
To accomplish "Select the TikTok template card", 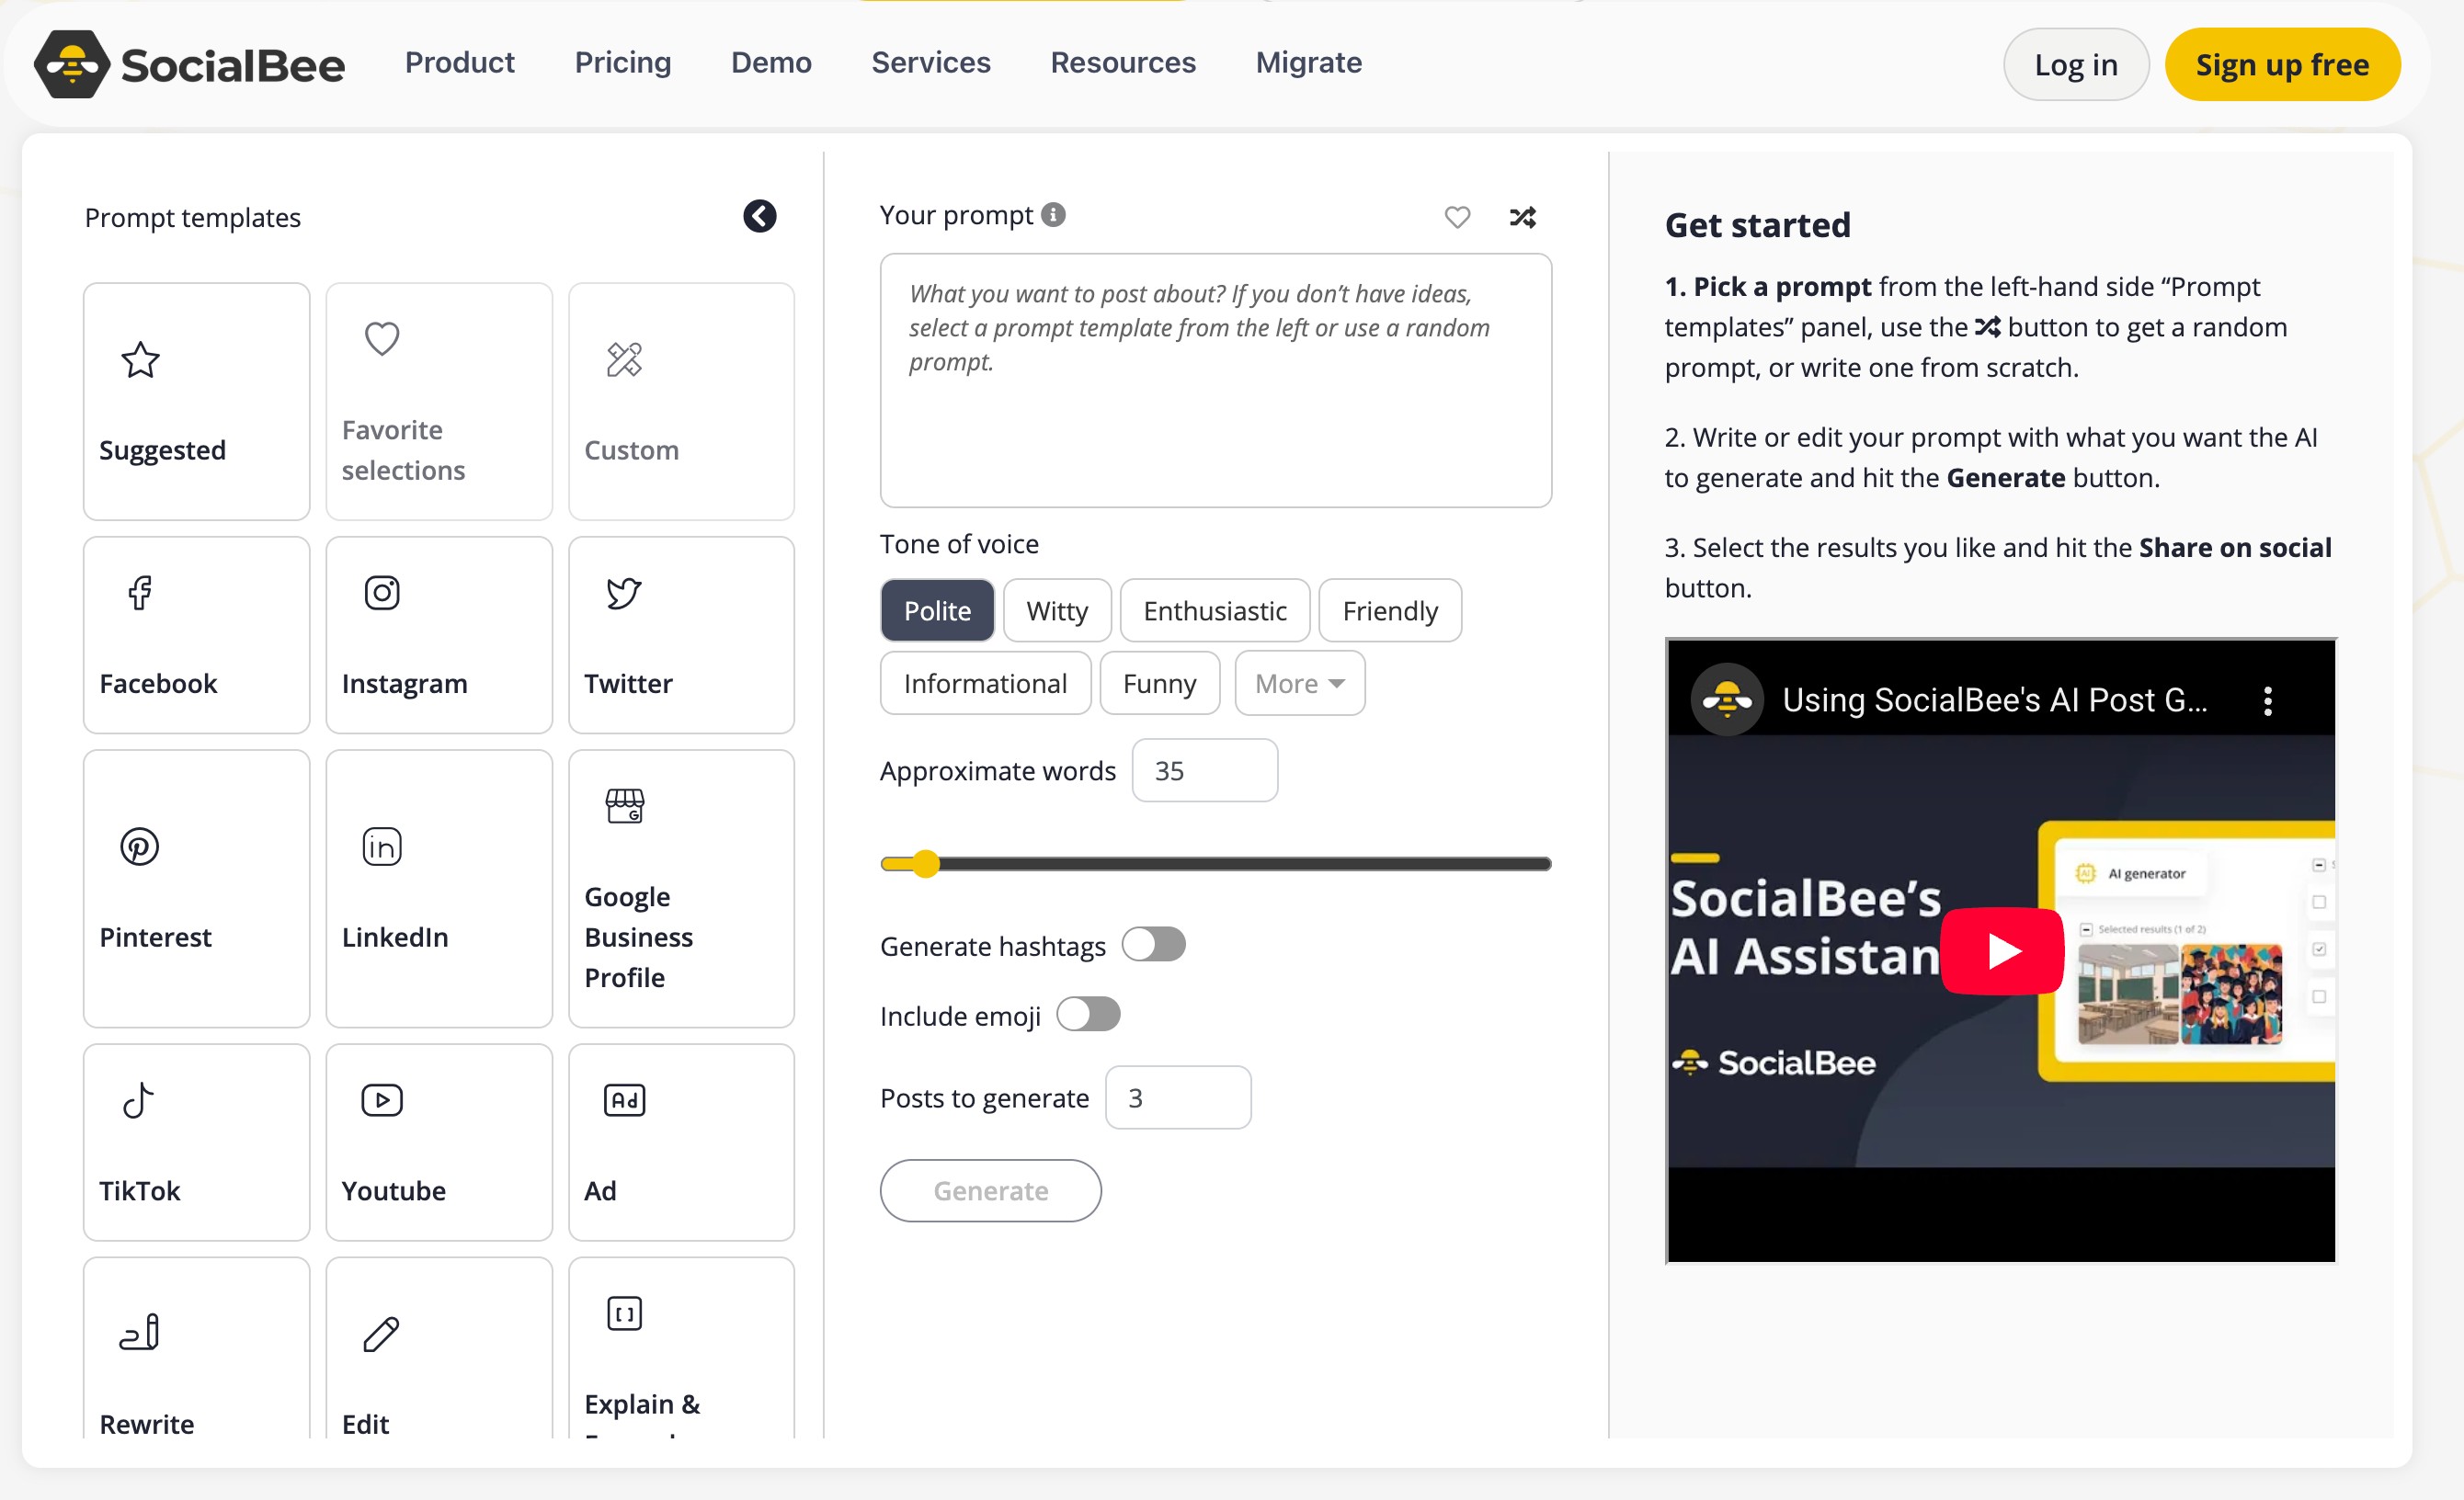I will point(196,1142).
